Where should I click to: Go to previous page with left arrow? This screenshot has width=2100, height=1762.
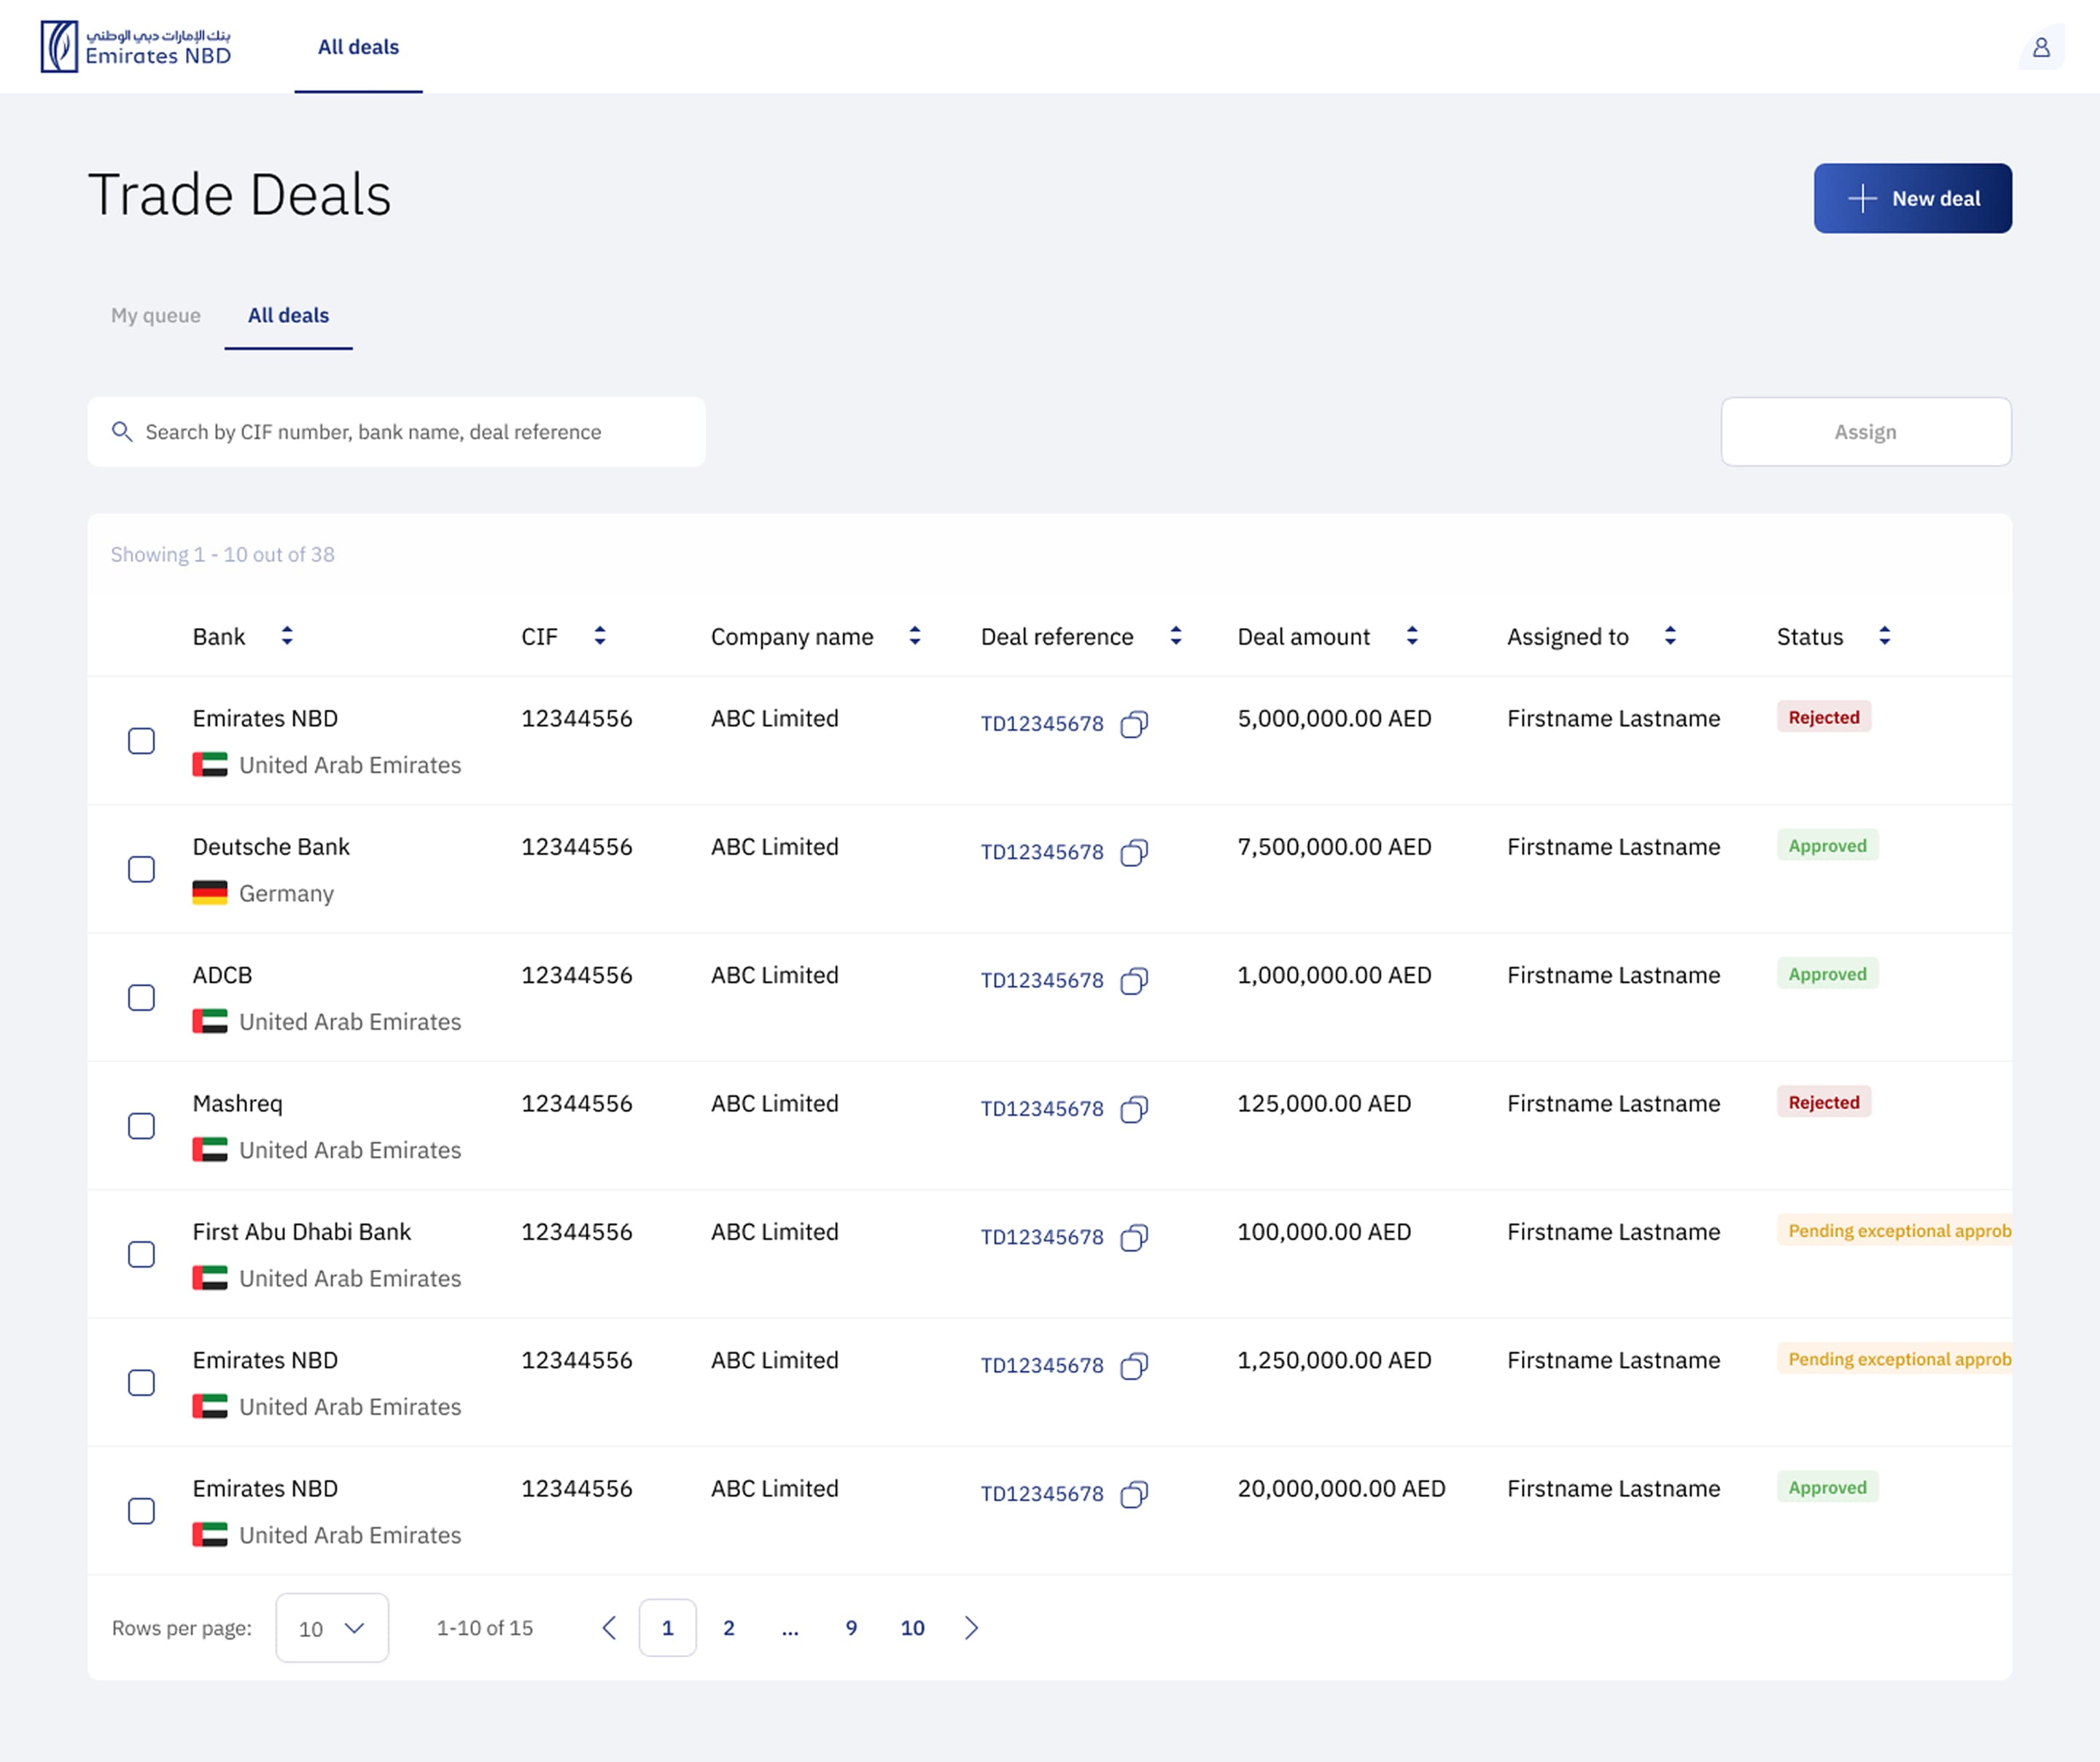(609, 1628)
